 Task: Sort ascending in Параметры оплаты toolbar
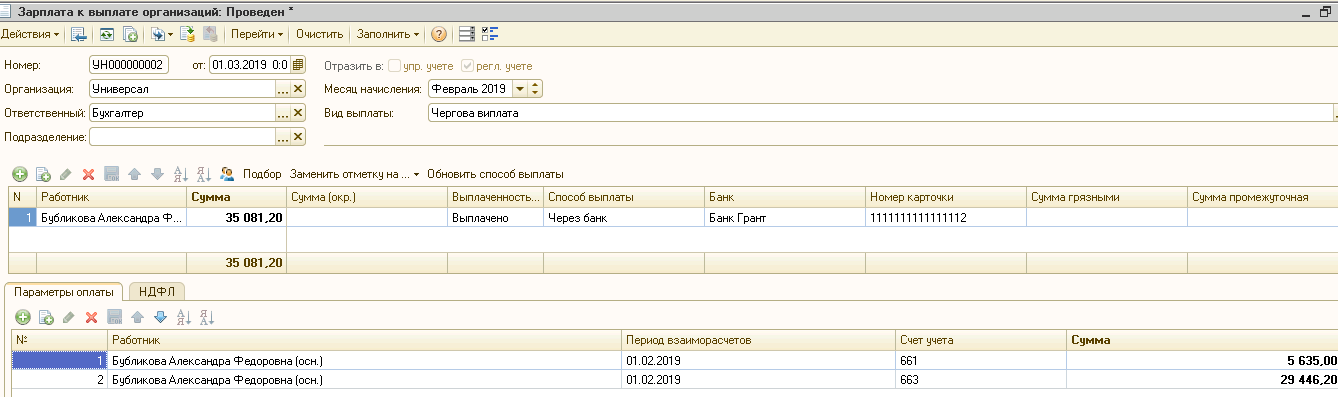point(184,317)
